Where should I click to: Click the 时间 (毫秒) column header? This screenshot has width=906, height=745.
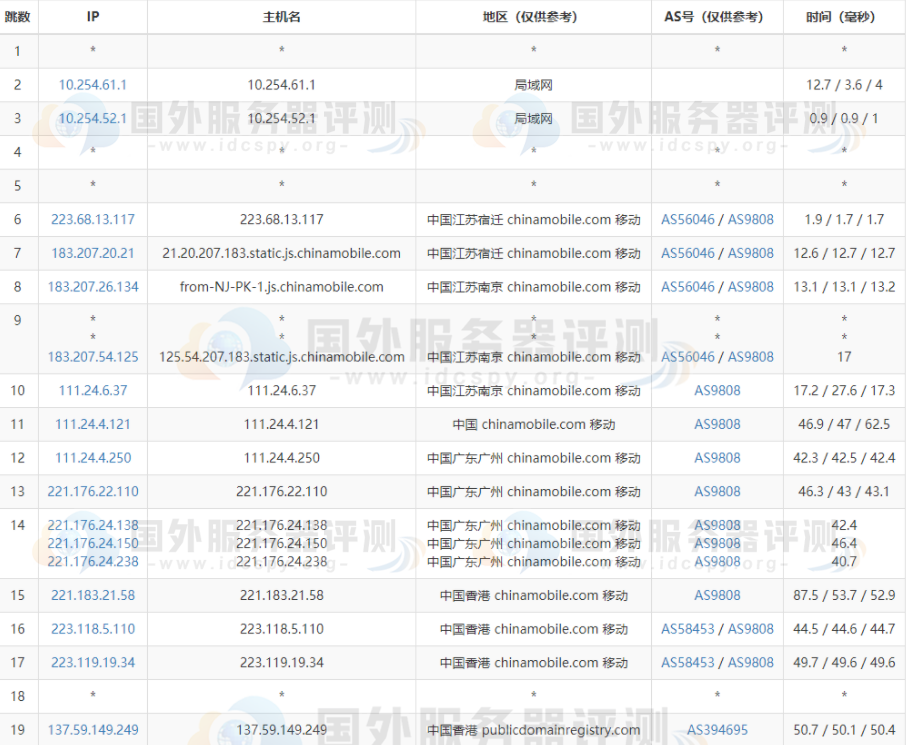844,17
